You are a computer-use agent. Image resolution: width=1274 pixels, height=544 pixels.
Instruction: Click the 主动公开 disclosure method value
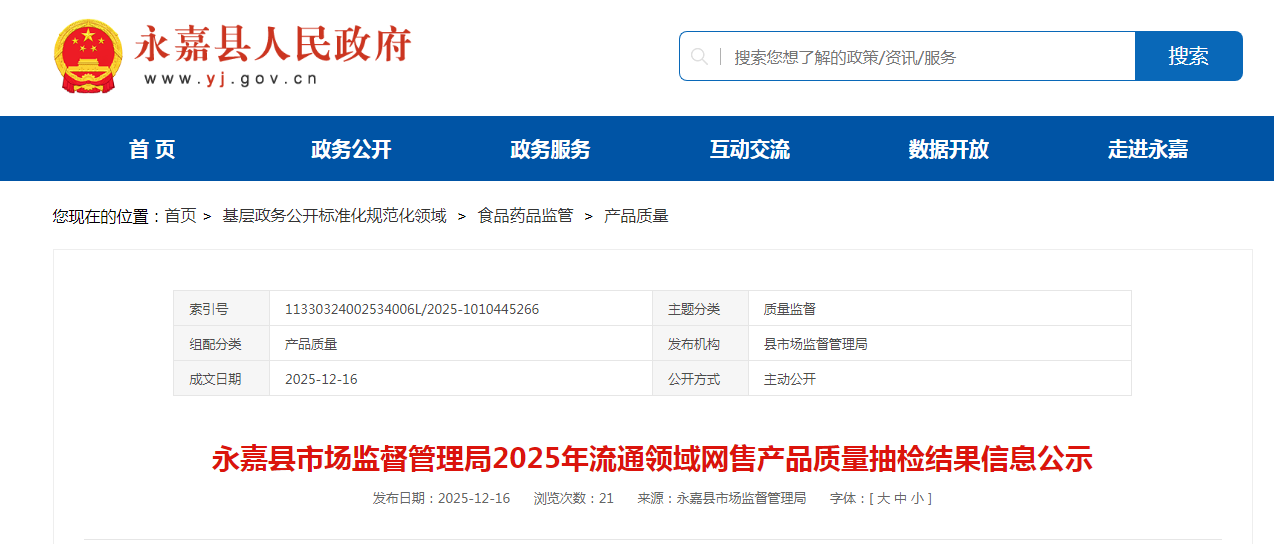[790, 379]
